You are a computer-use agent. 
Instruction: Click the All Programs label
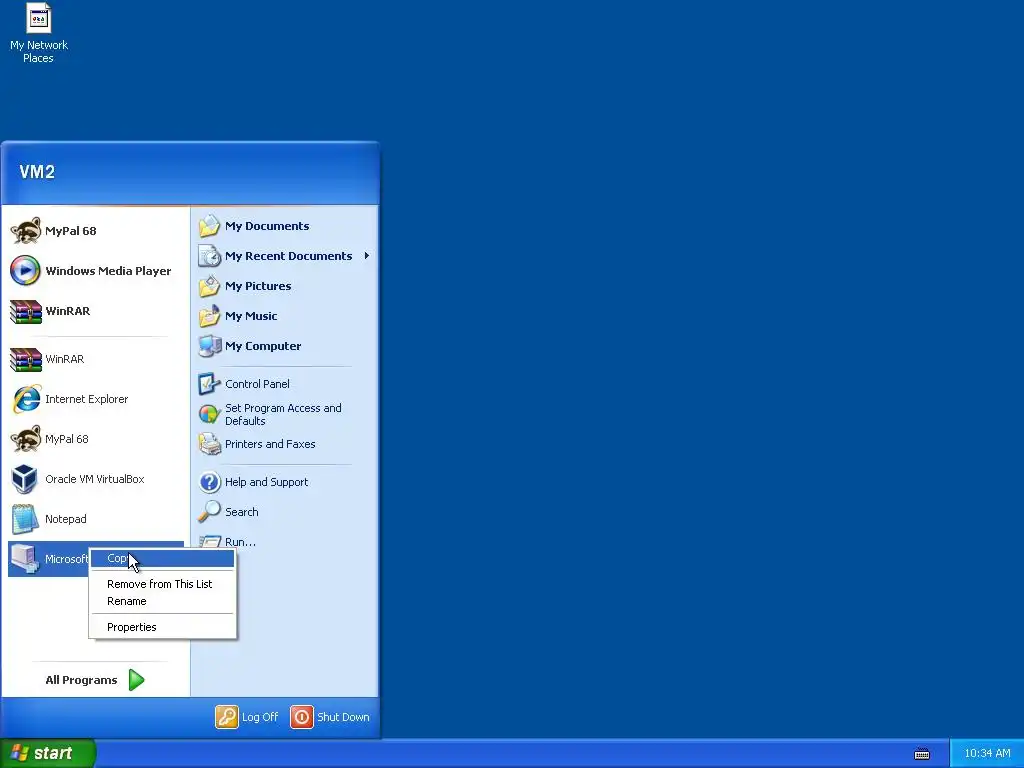click(x=81, y=680)
